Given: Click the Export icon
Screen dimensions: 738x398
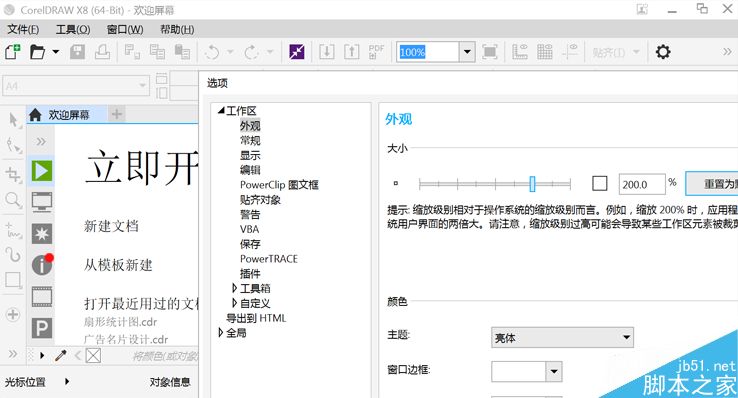Looking at the screenshot, I should tap(352, 52).
